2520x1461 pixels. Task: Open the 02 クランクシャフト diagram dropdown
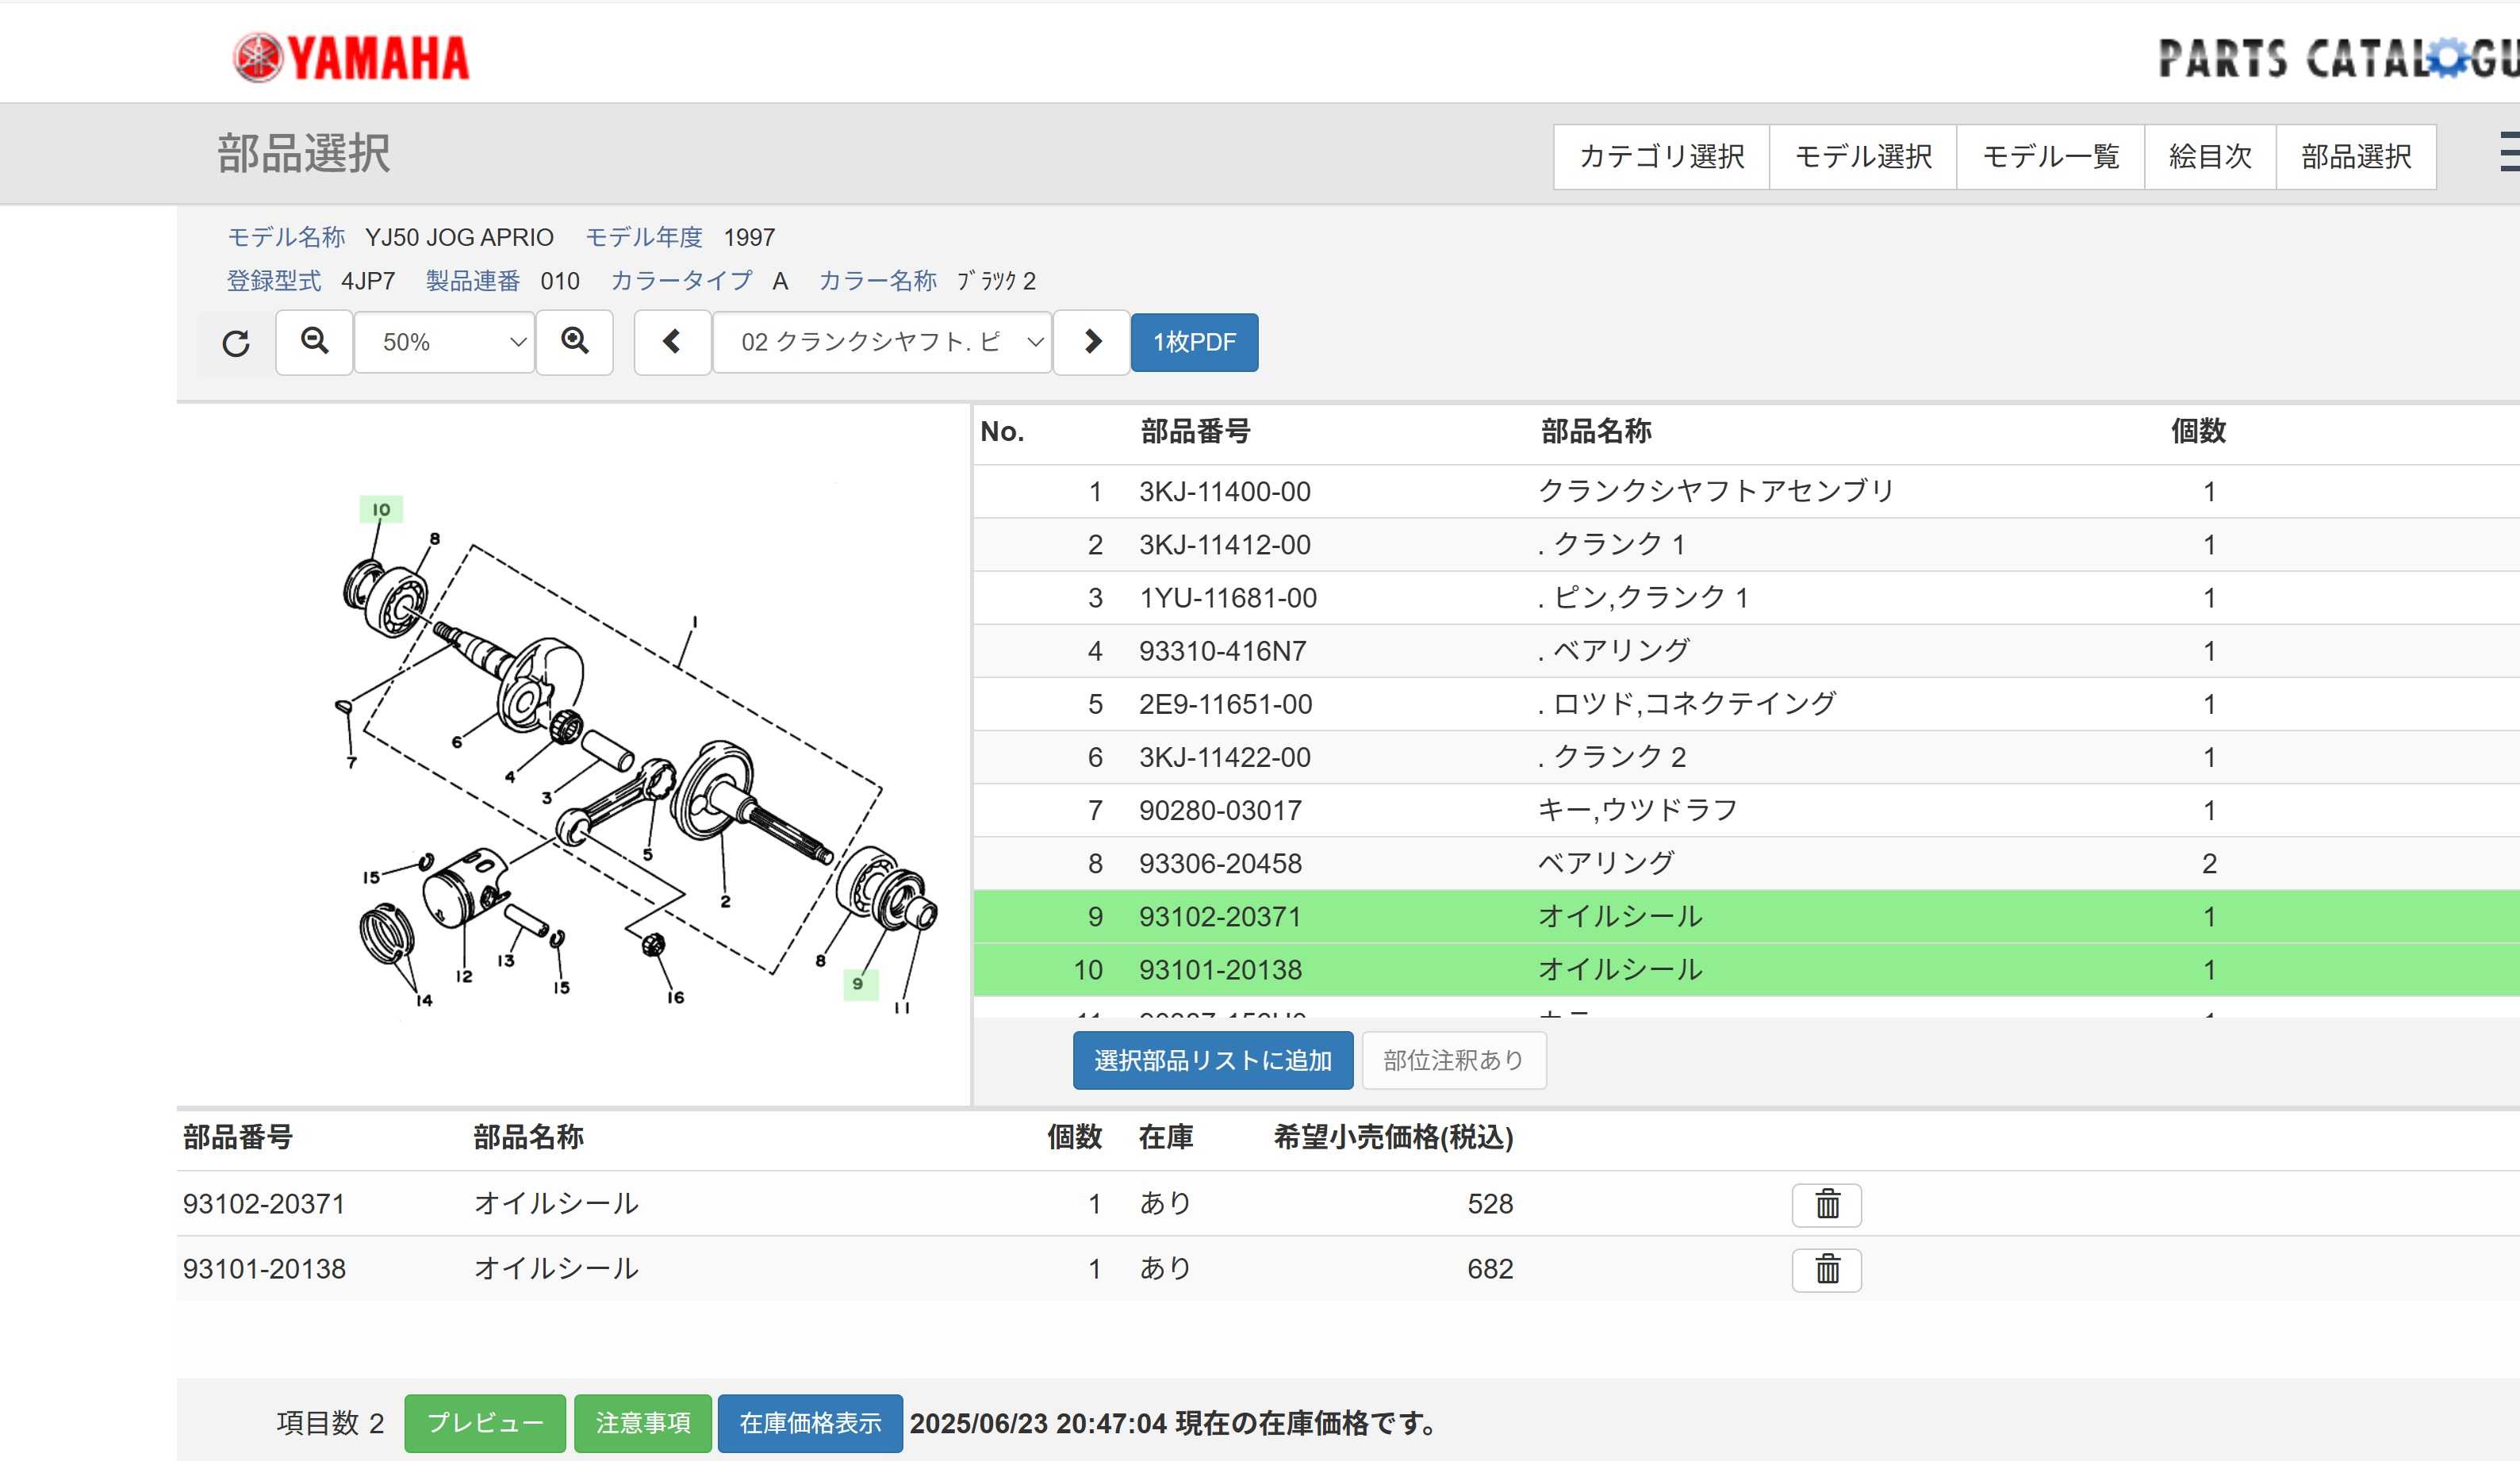881,342
